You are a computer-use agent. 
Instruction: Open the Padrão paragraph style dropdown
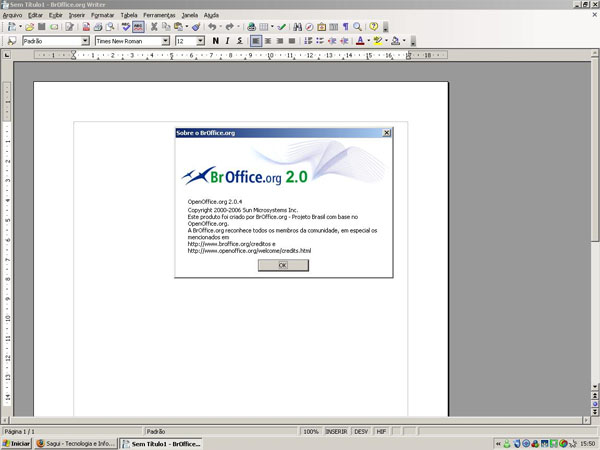[x=85, y=41]
